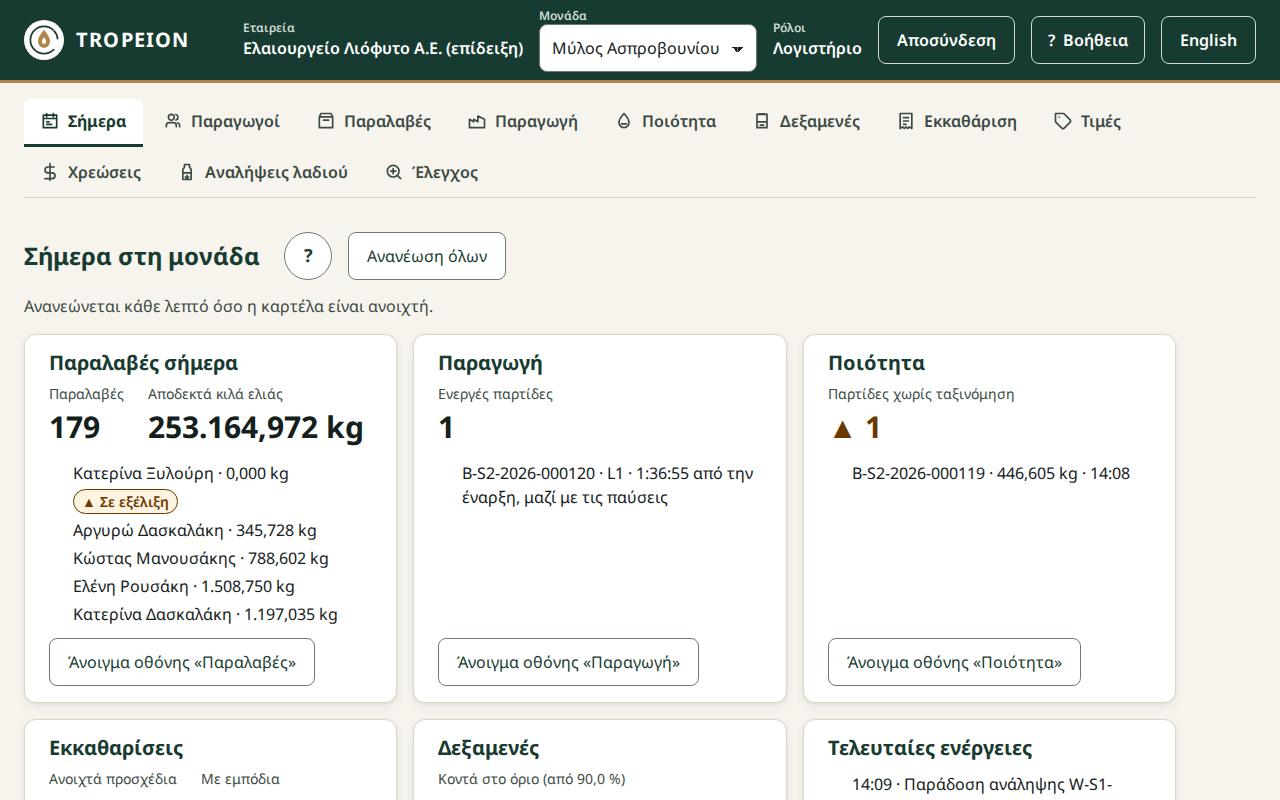Click the canister icon beside Αναλήψεις λαδιού
The height and width of the screenshot is (800, 1280).
point(187,172)
